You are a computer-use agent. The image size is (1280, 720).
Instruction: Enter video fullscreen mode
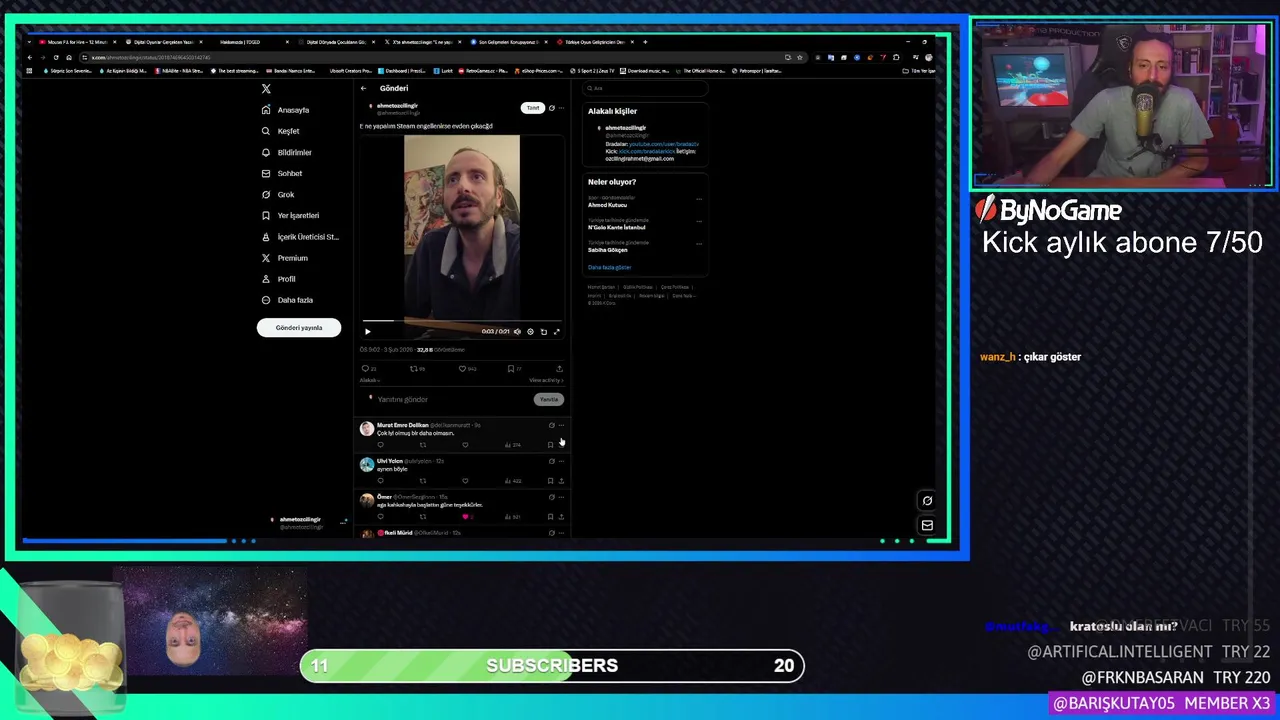[x=556, y=331]
